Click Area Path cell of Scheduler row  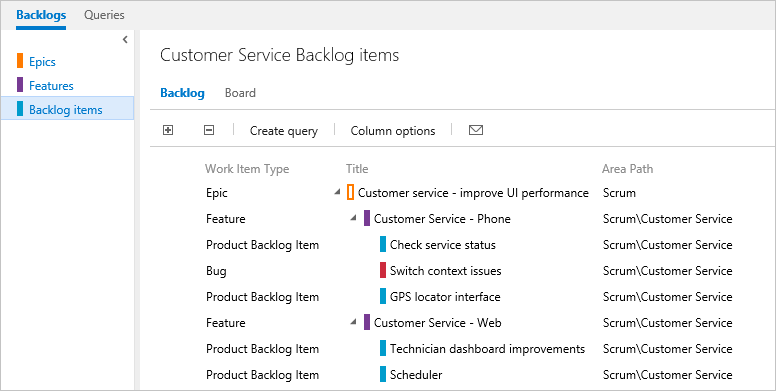tap(668, 375)
